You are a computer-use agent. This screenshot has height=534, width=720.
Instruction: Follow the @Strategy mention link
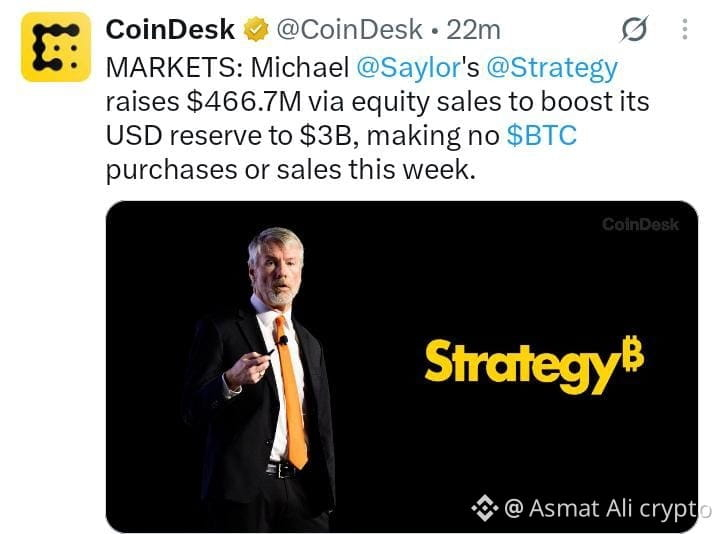click(552, 67)
